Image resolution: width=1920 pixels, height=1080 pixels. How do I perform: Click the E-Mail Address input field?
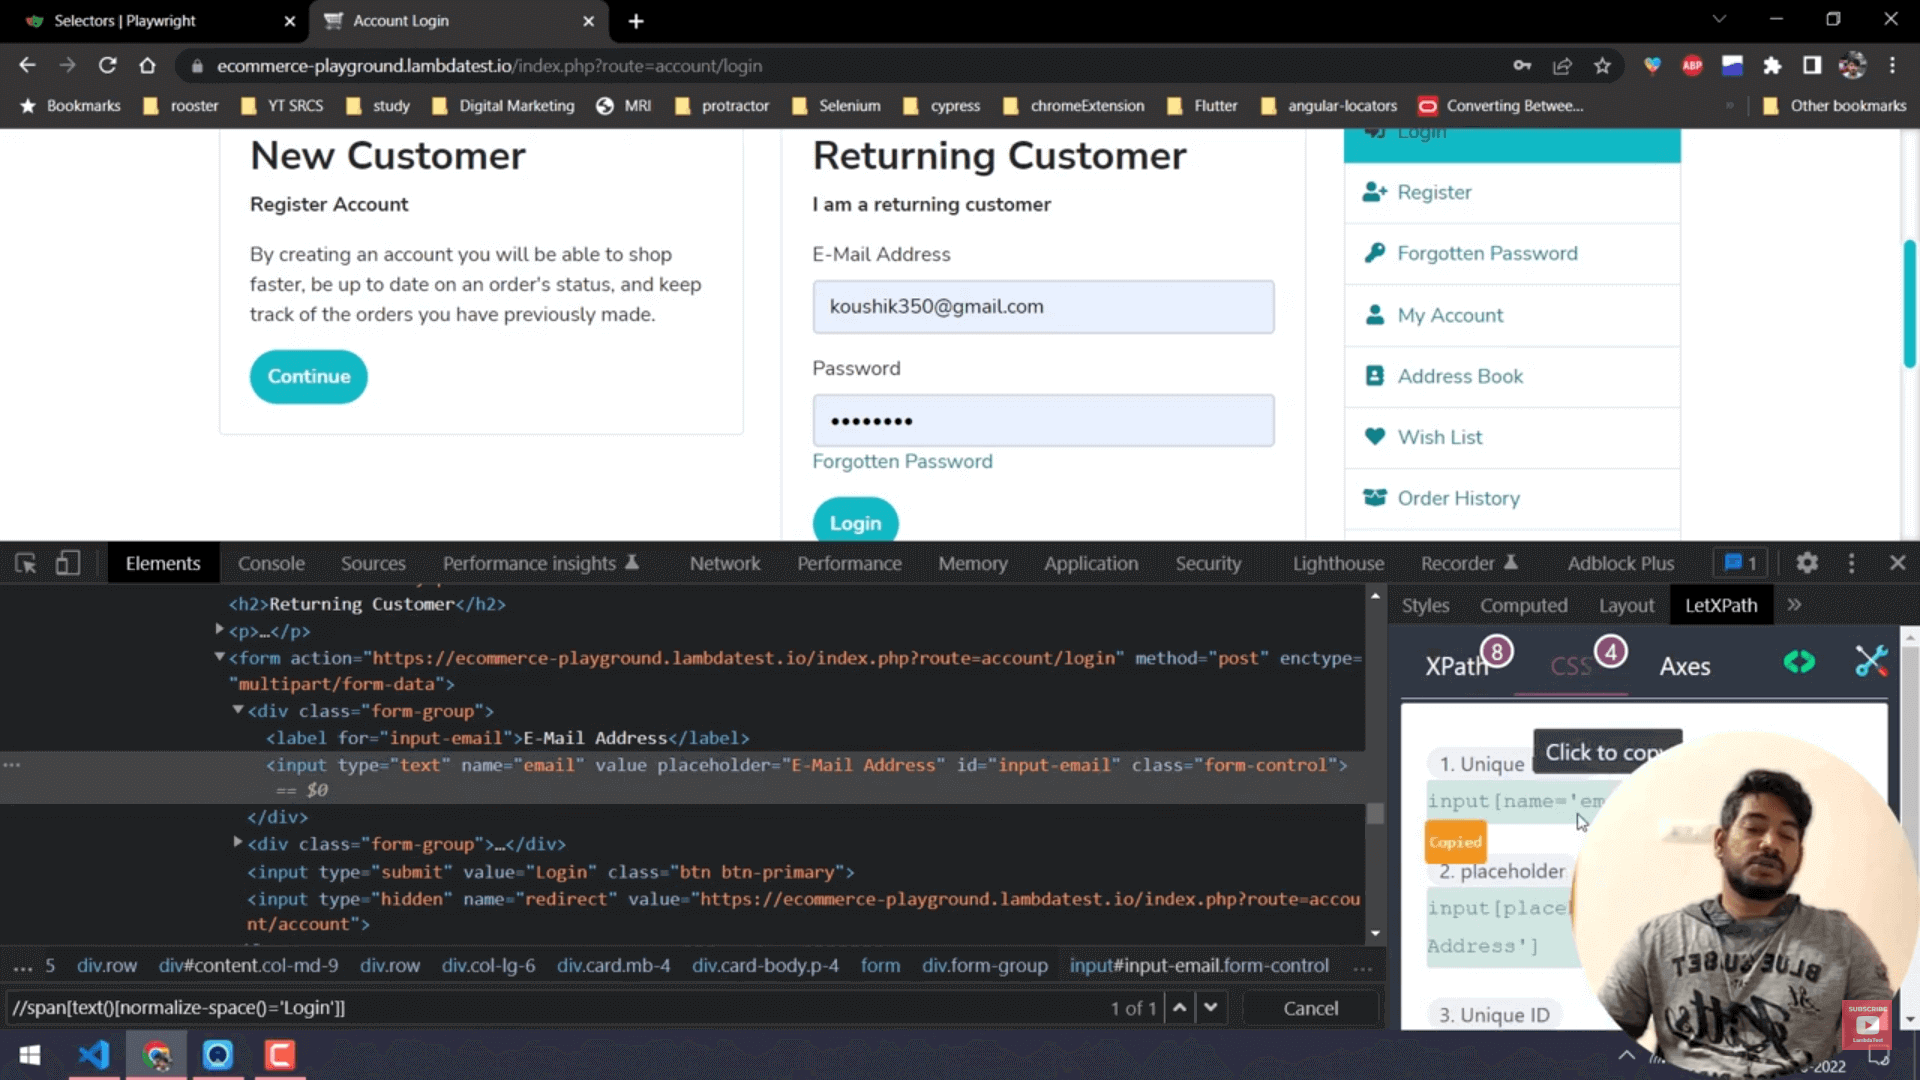(x=1043, y=306)
